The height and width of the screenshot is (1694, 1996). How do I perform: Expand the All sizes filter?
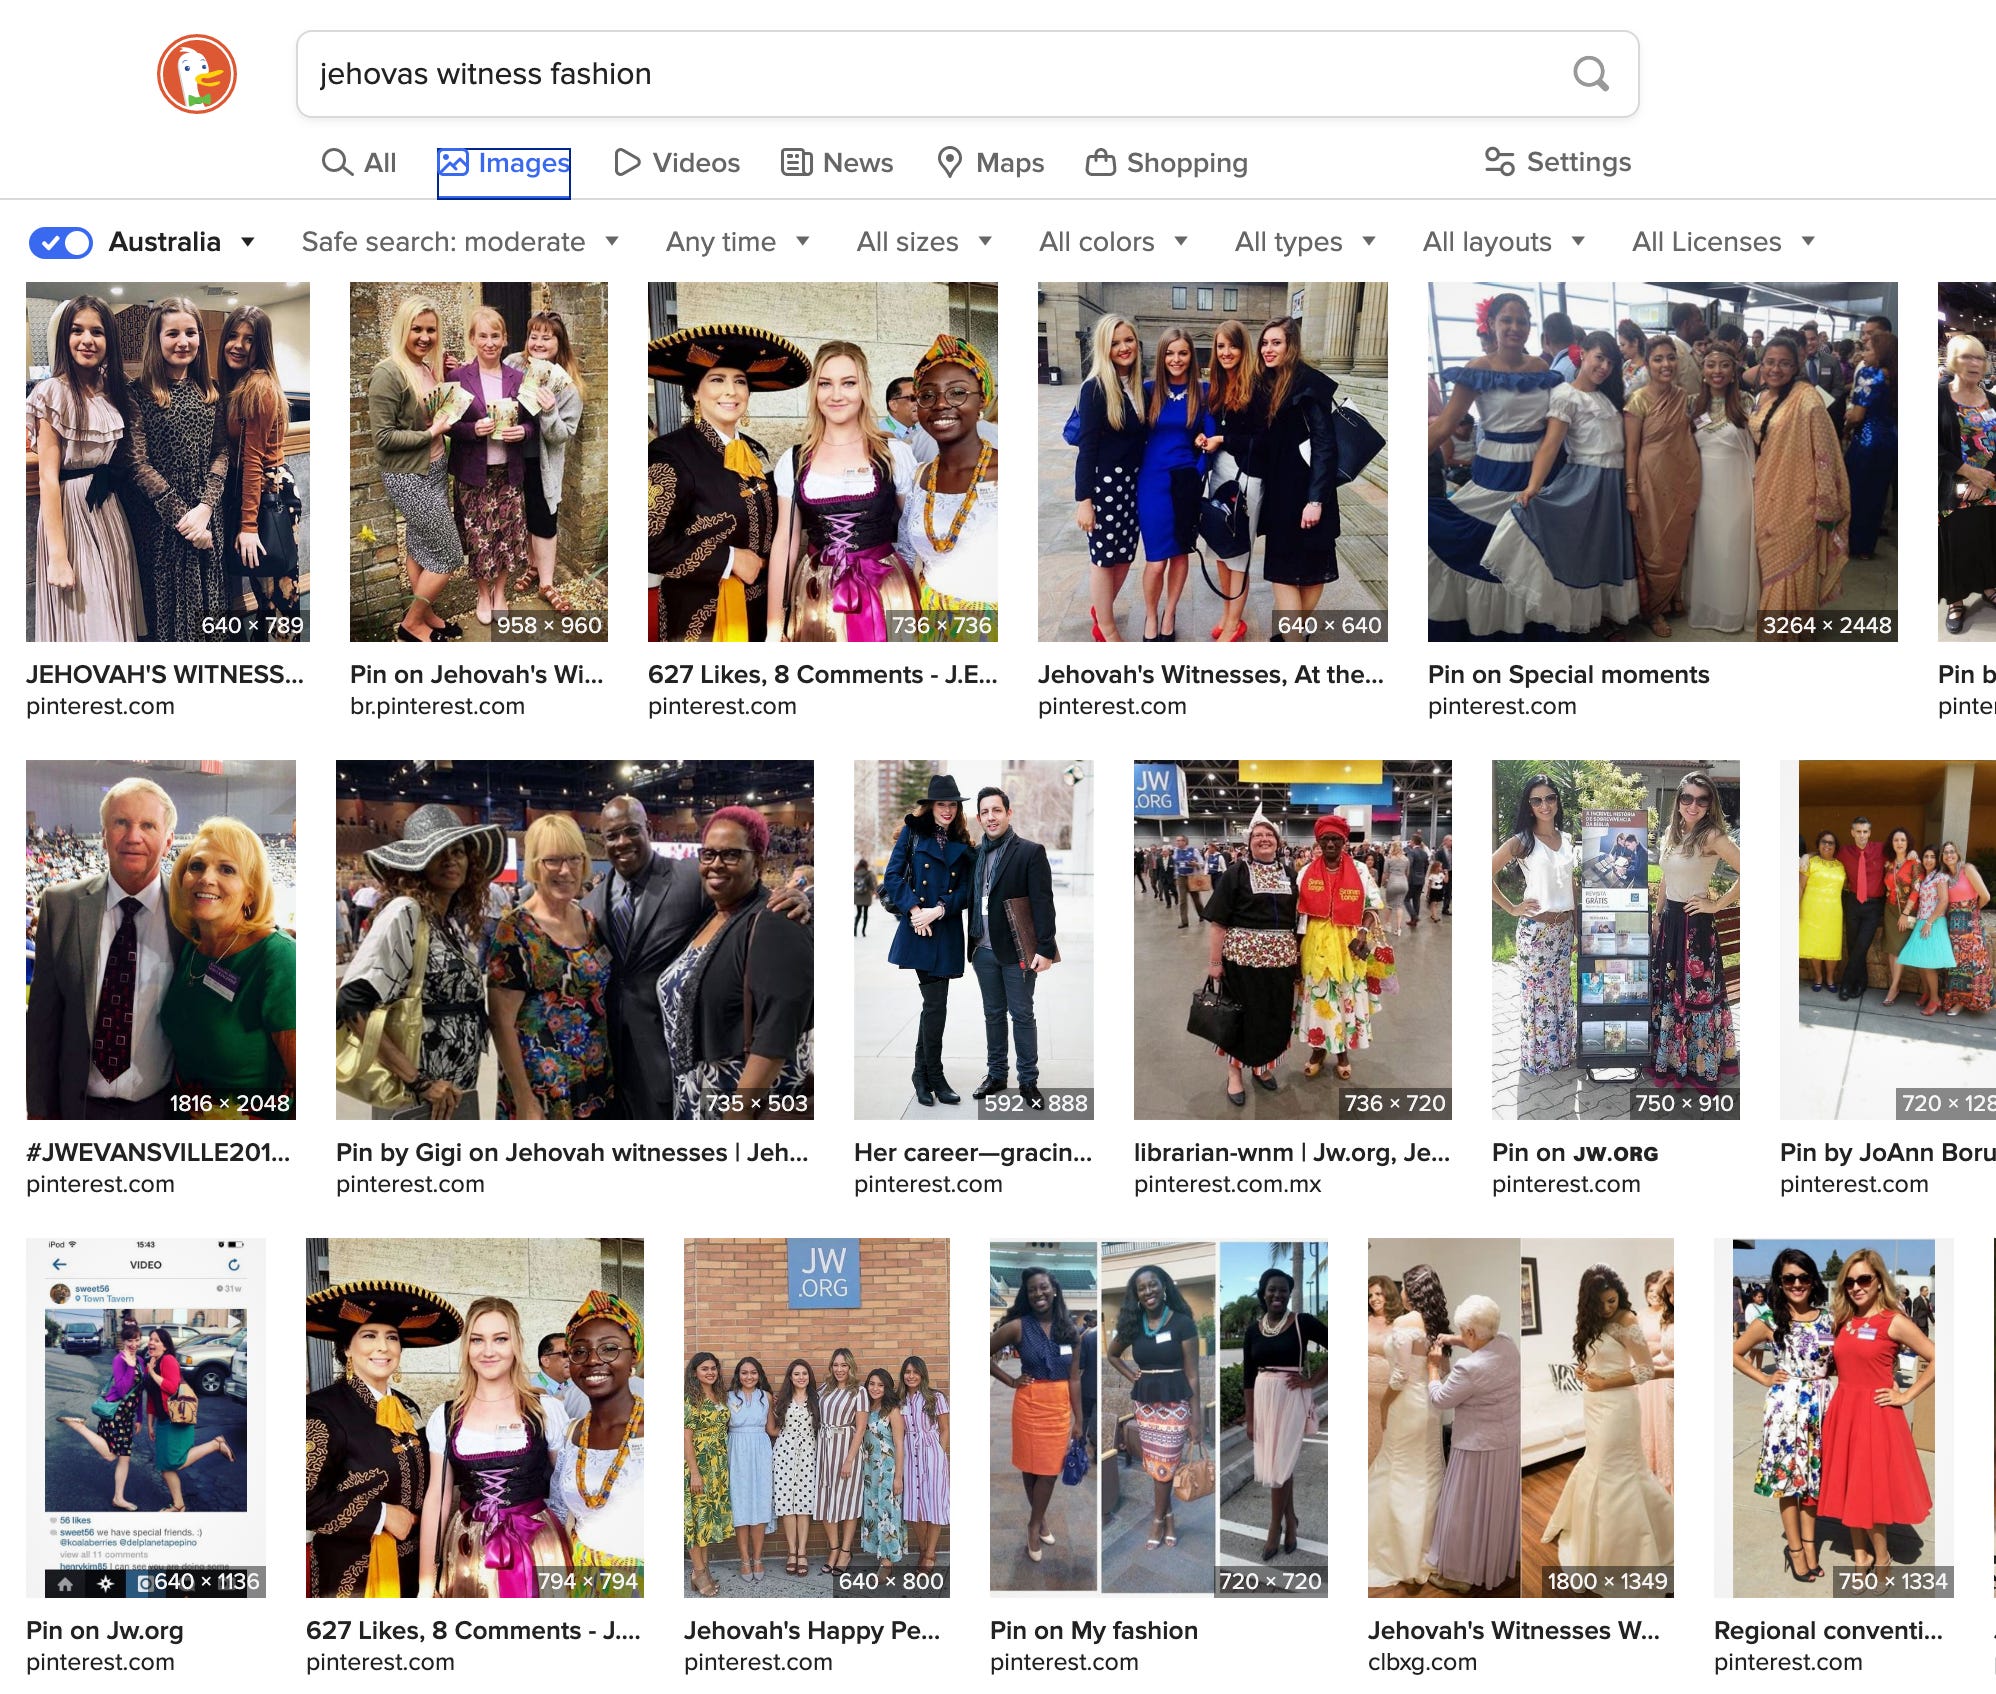(923, 242)
